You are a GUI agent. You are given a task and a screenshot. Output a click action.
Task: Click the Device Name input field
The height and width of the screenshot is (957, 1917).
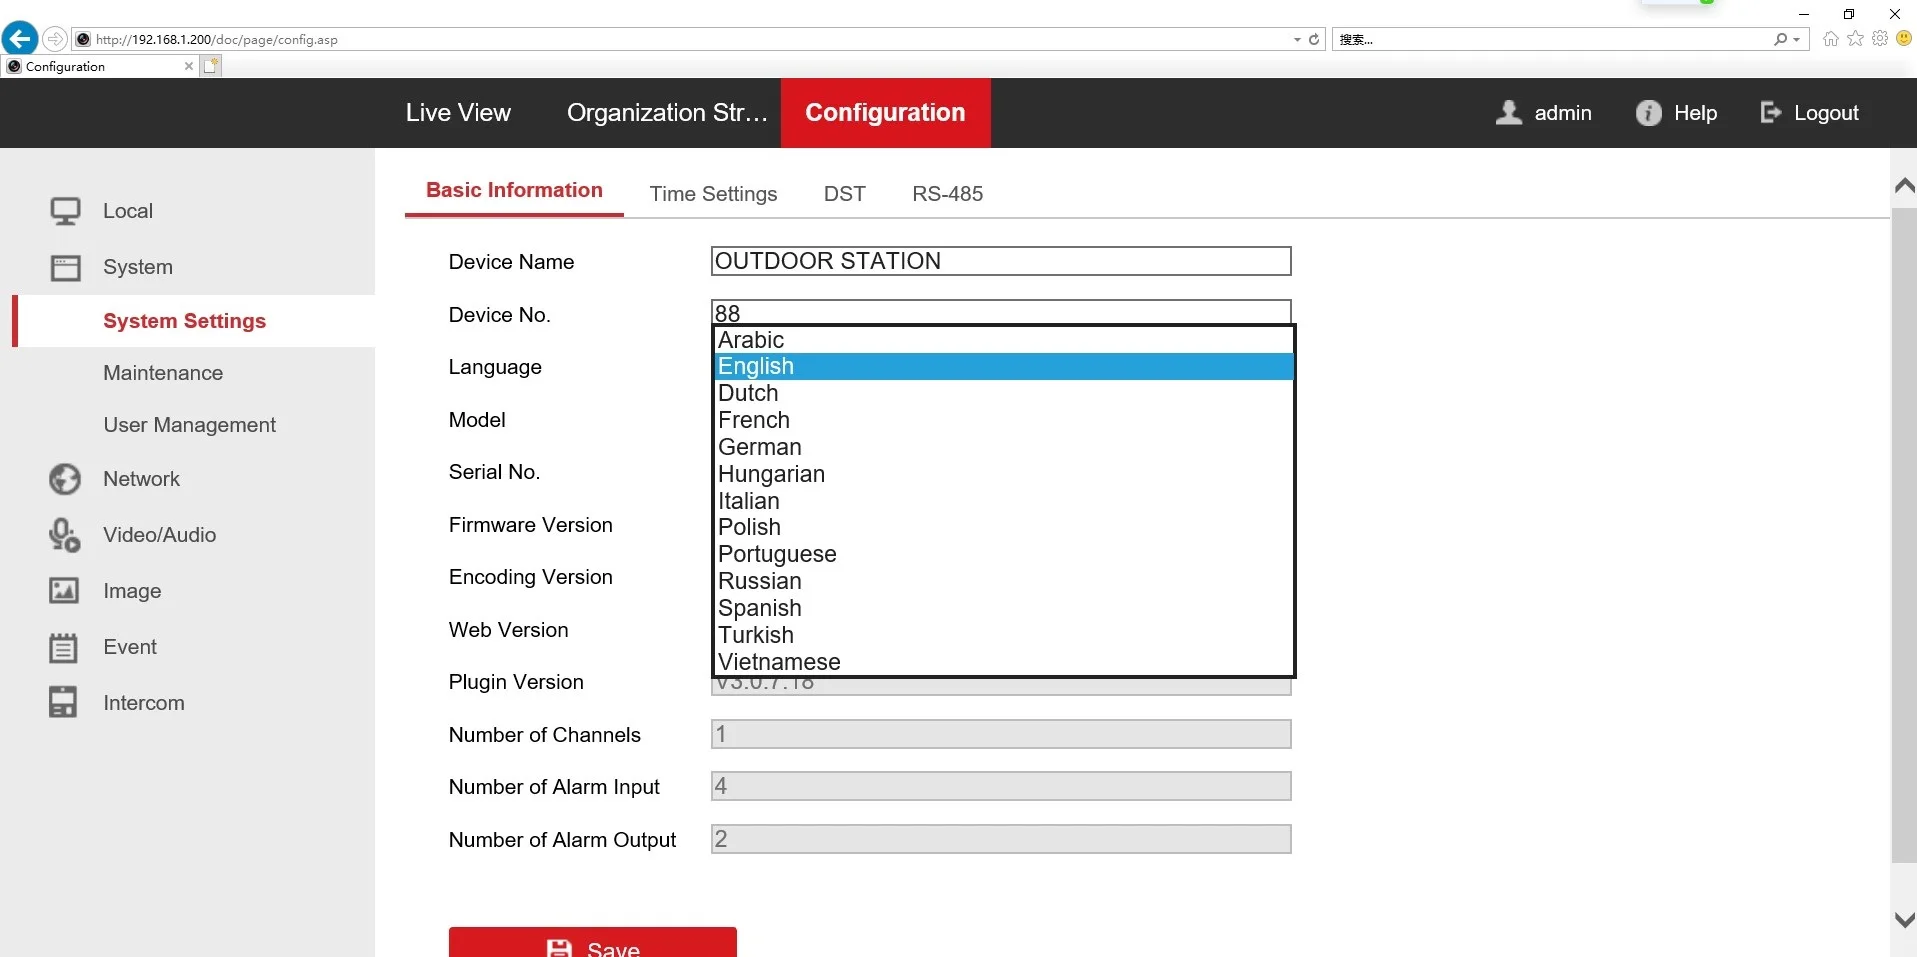(x=1001, y=261)
